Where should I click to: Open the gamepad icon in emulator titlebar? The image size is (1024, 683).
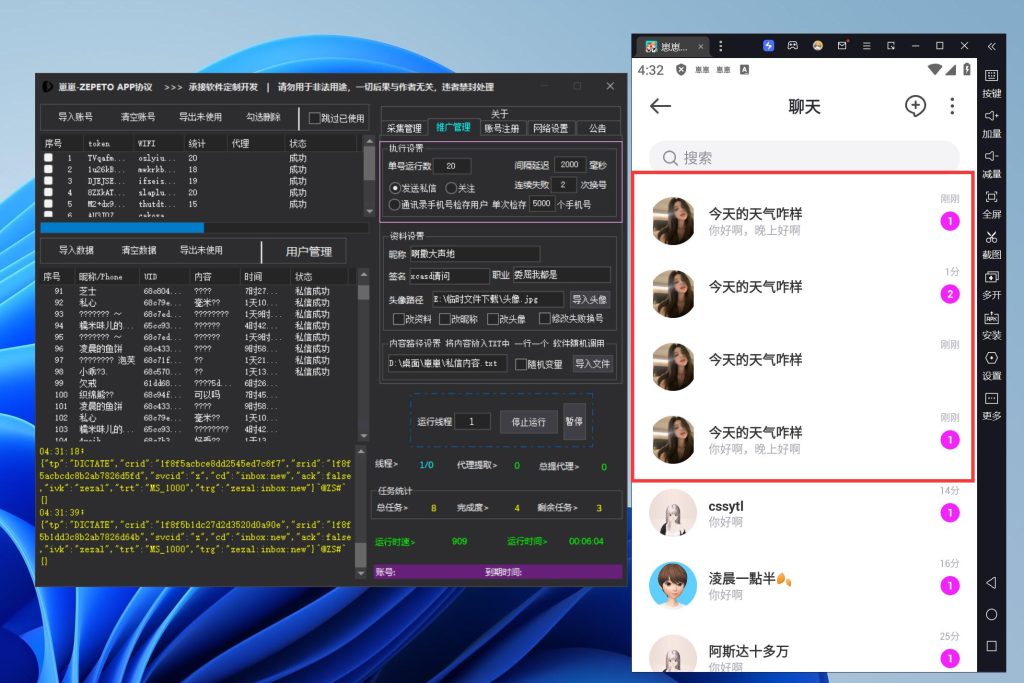coord(792,46)
